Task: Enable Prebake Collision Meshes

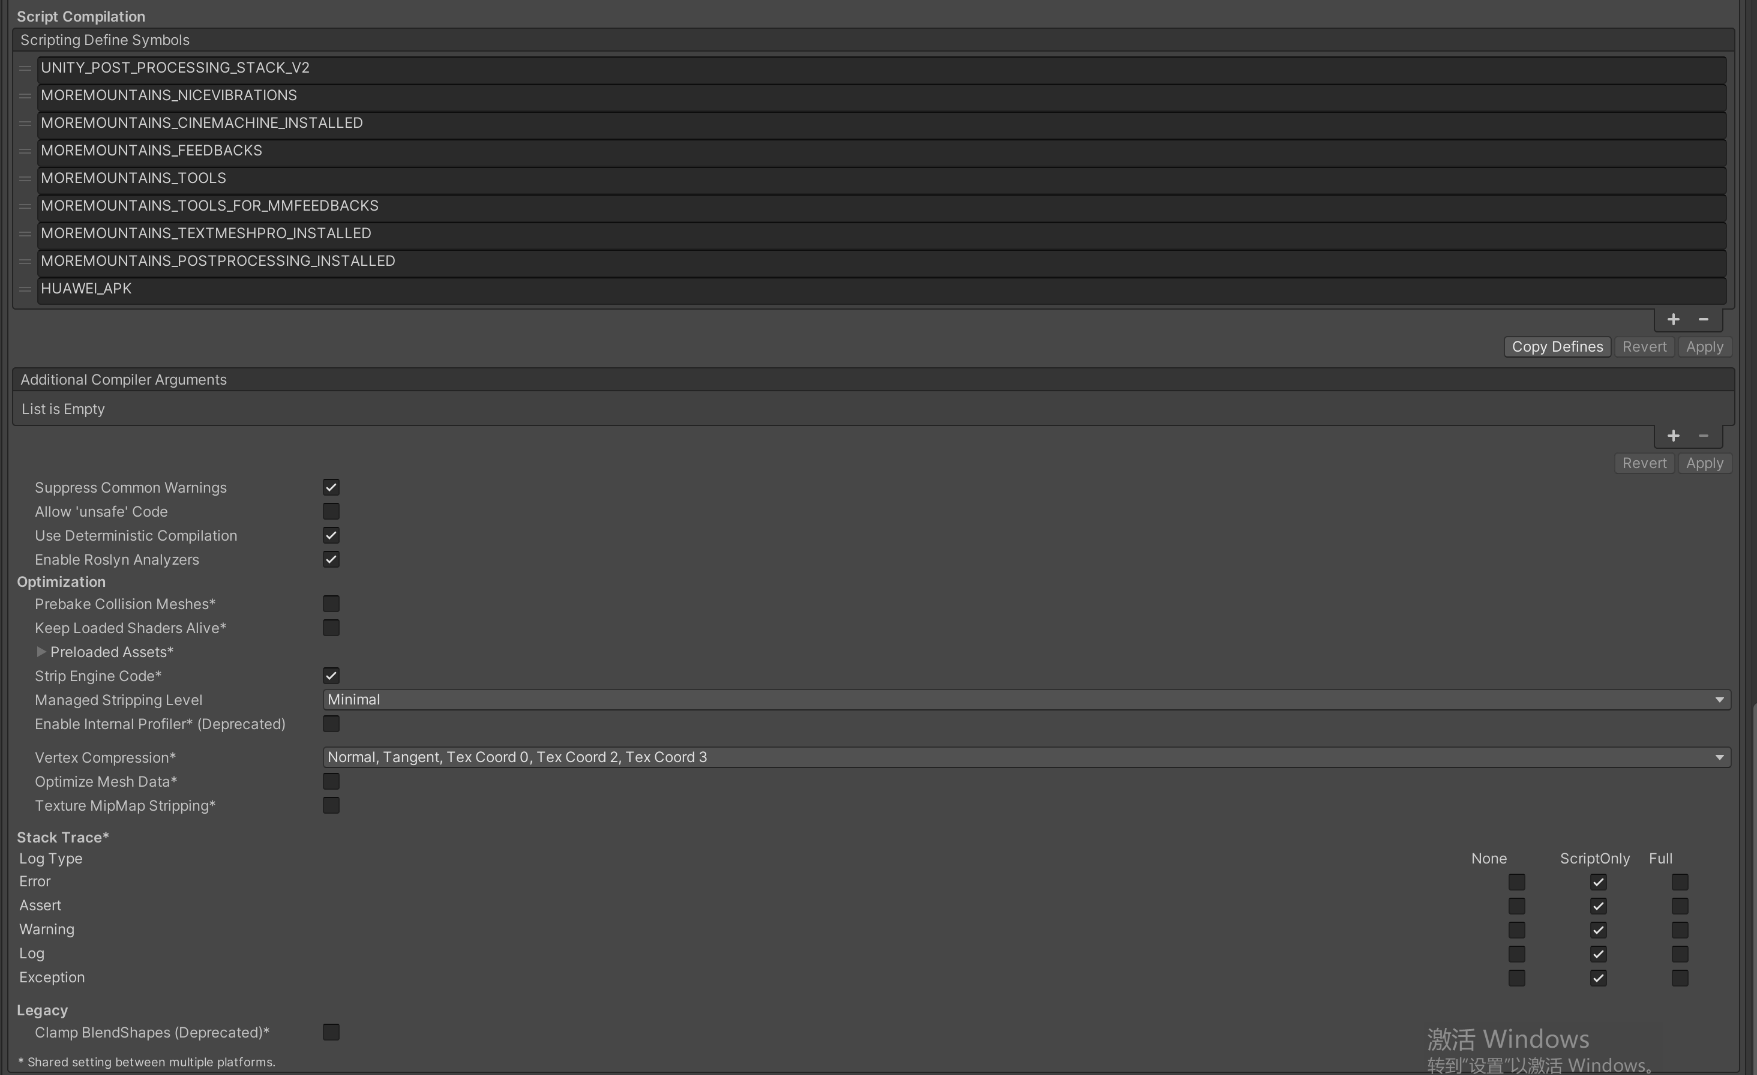Action: click(x=331, y=603)
